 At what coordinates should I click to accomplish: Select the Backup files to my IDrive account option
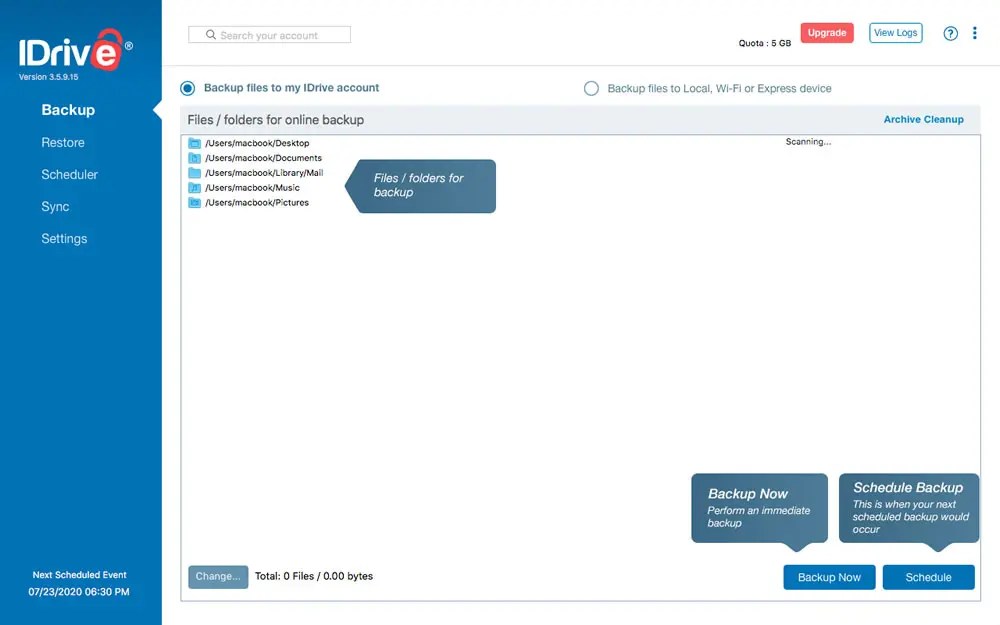click(x=187, y=88)
